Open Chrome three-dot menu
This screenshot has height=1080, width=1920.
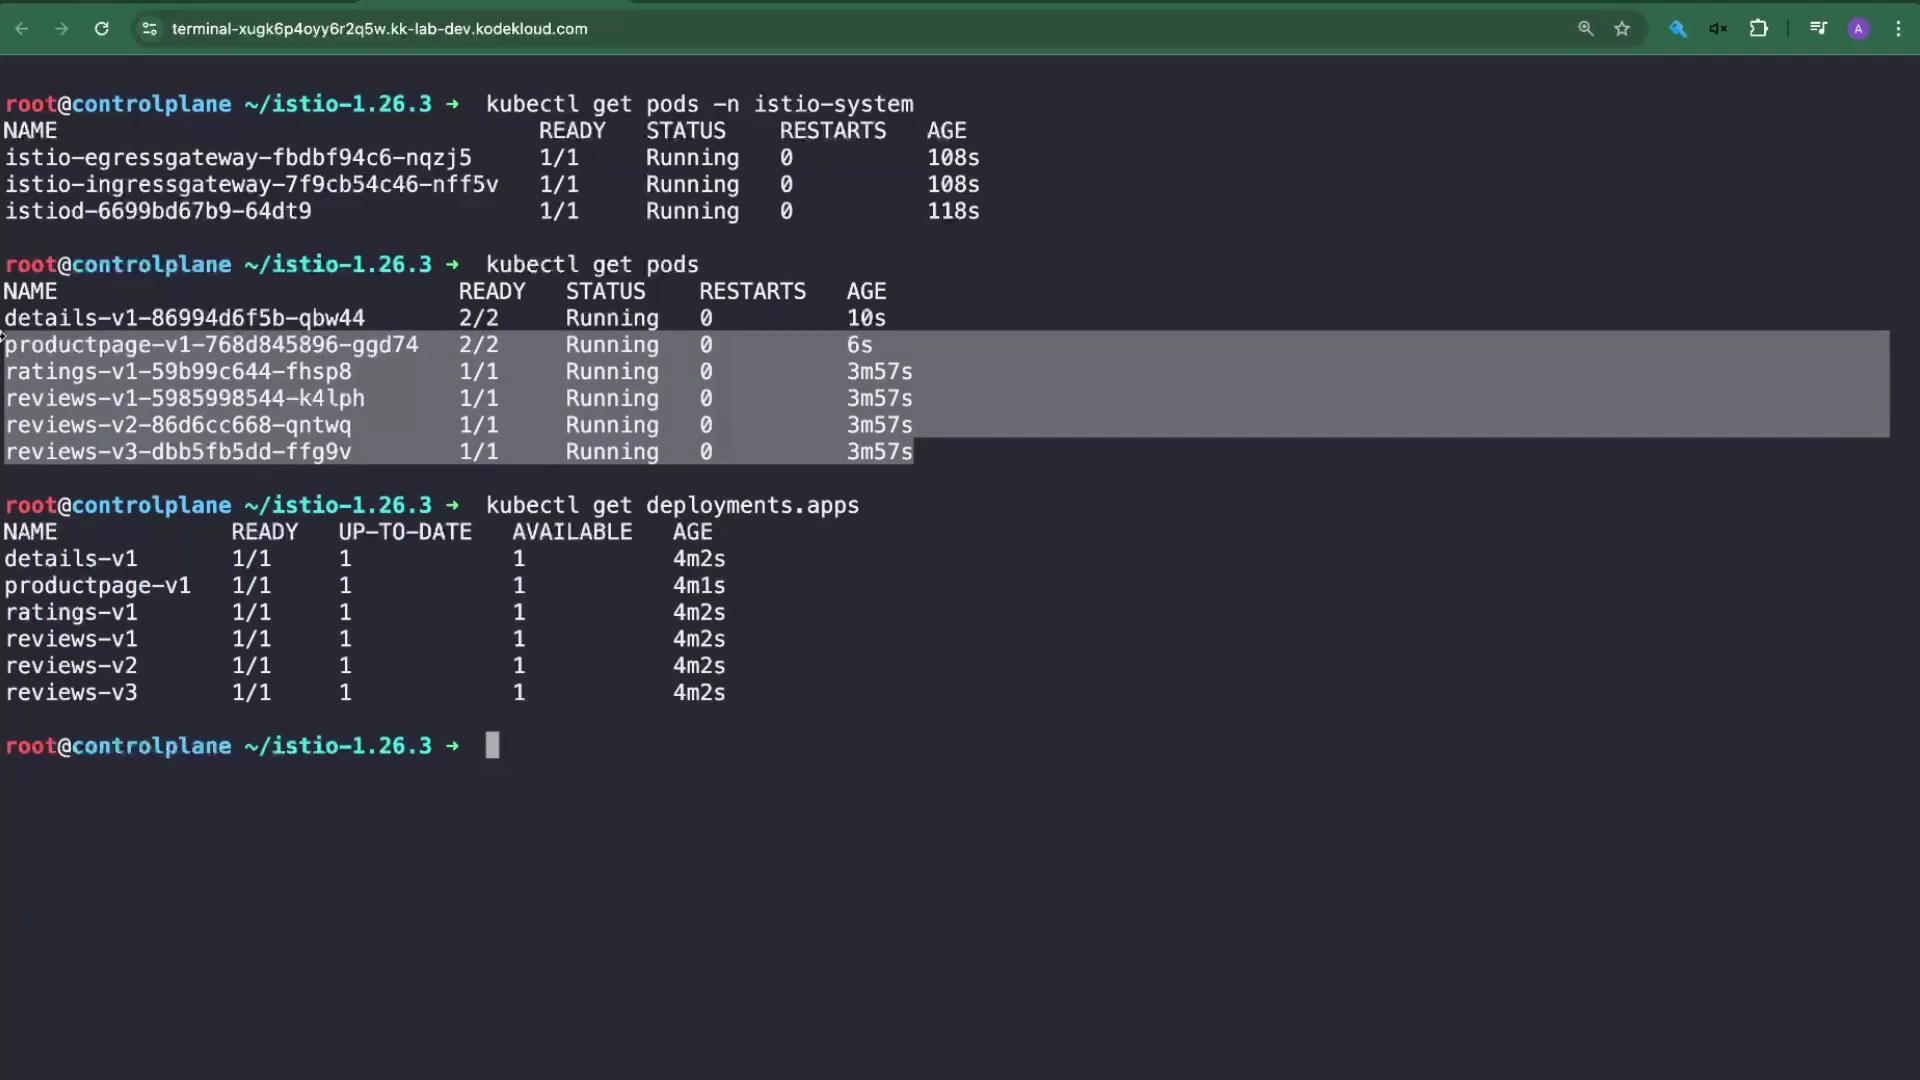[x=1898, y=29]
